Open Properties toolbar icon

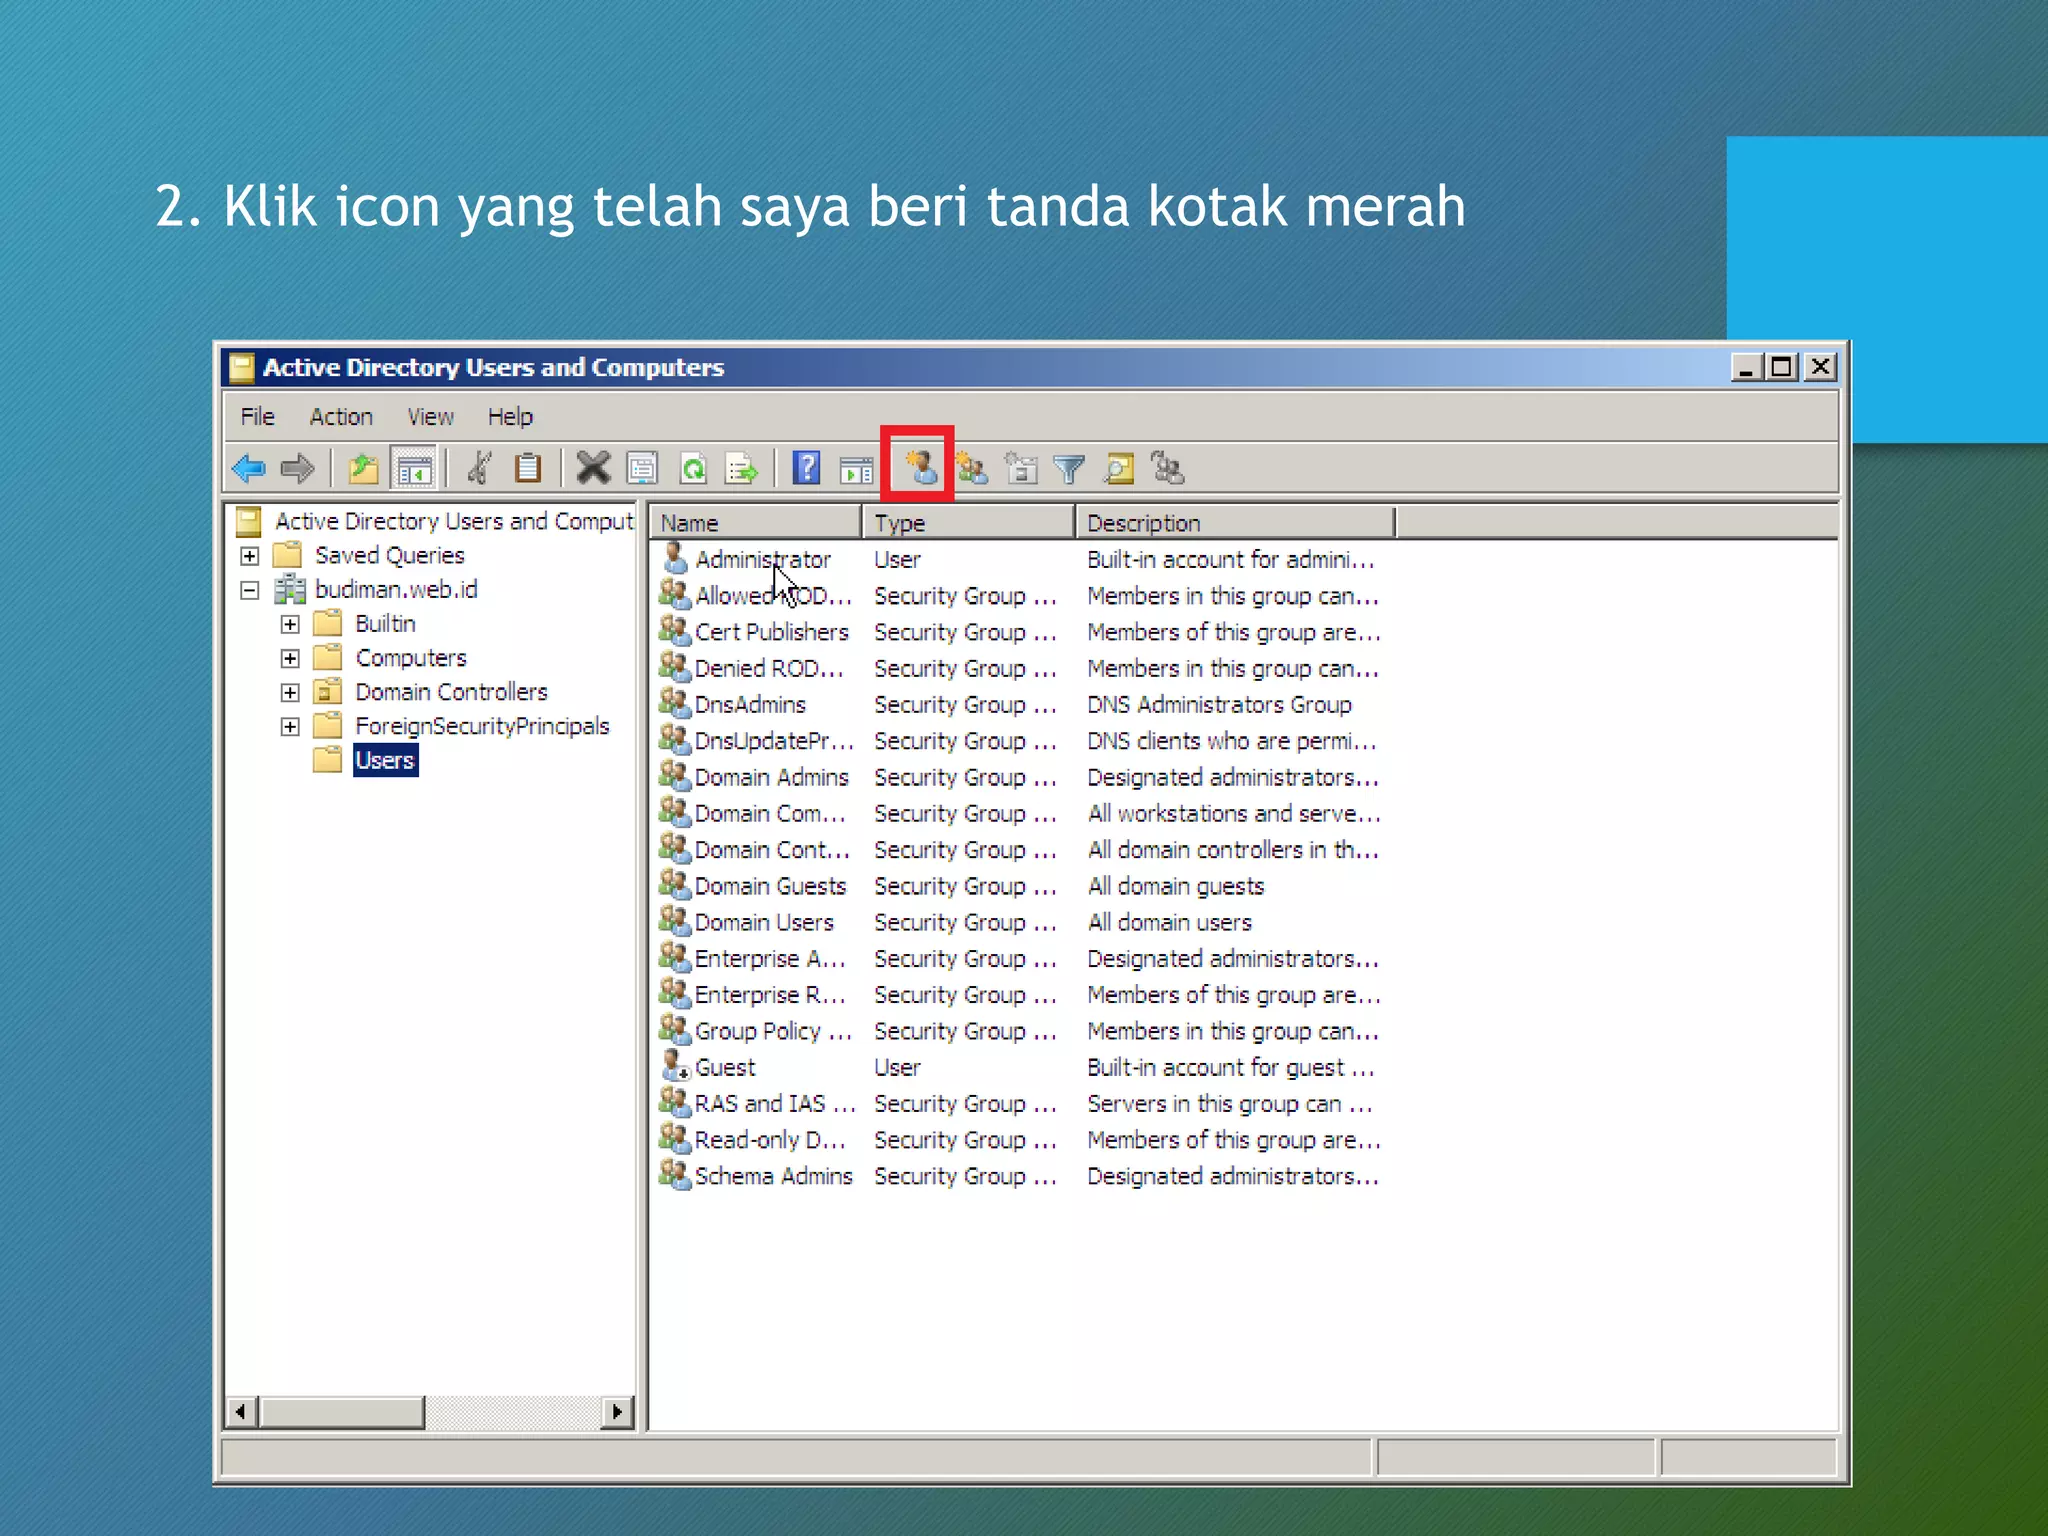pos(643,468)
